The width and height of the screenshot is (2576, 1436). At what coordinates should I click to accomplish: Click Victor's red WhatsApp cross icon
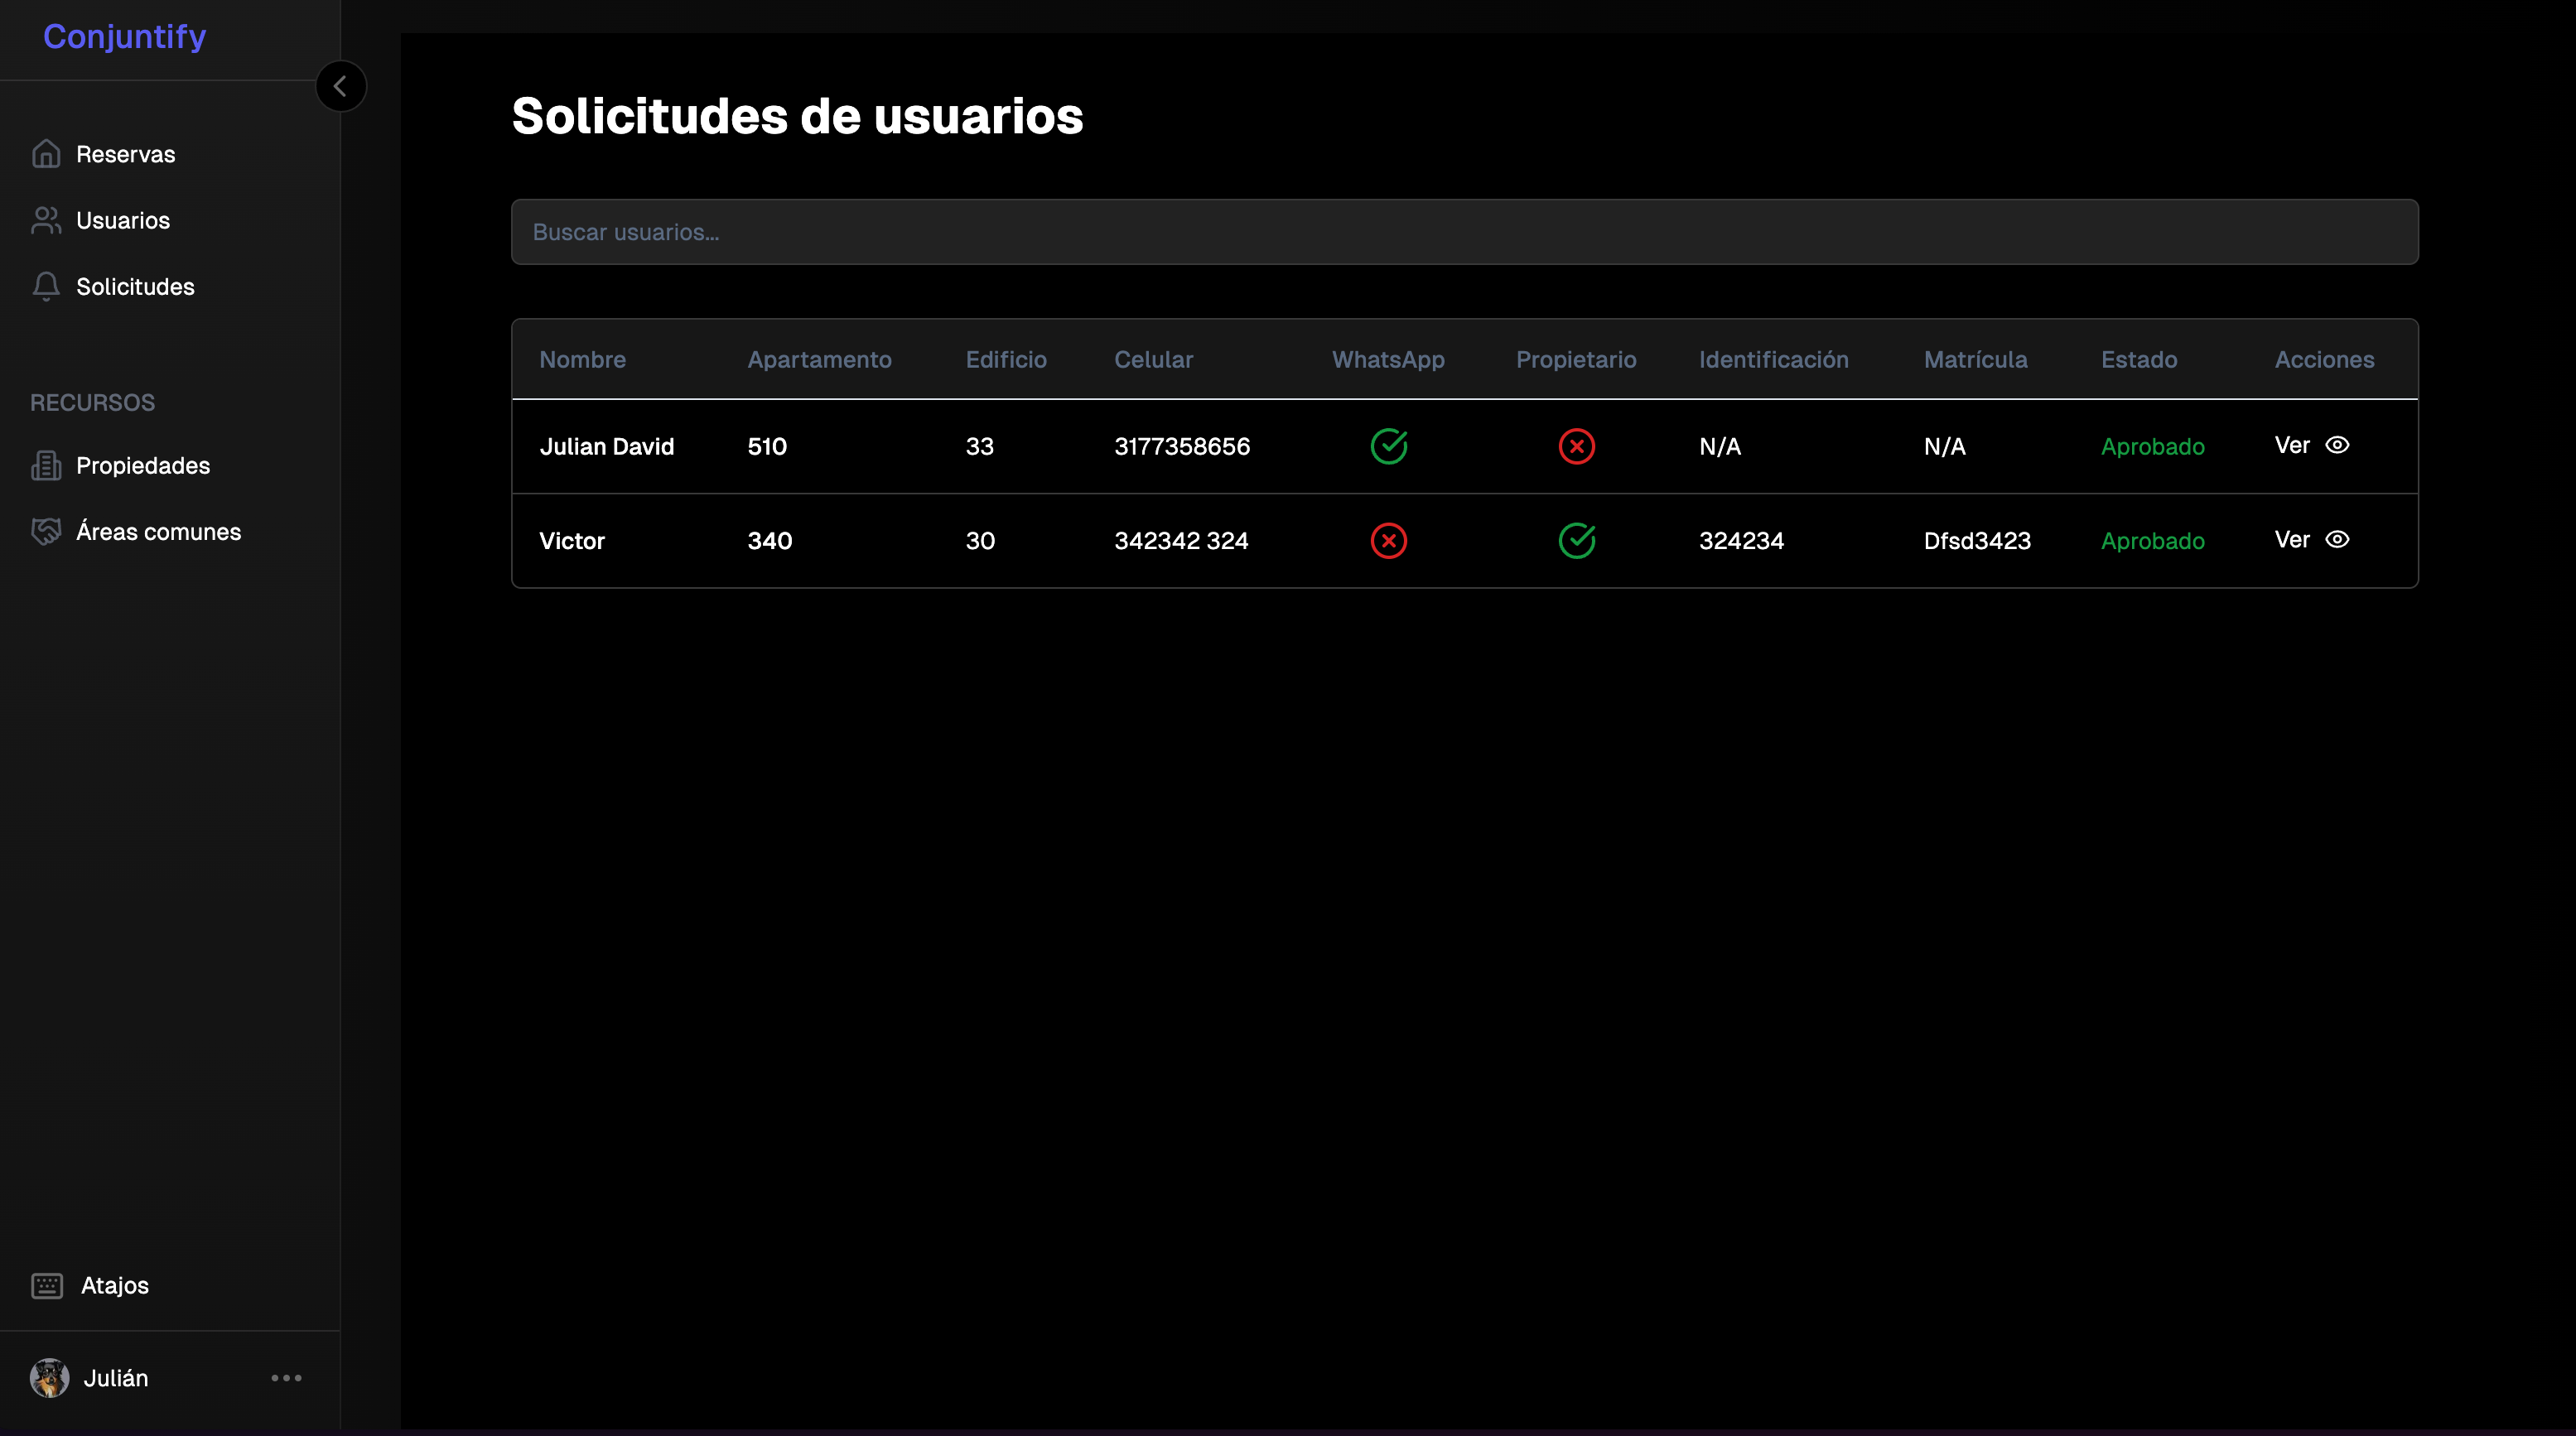click(1388, 541)
